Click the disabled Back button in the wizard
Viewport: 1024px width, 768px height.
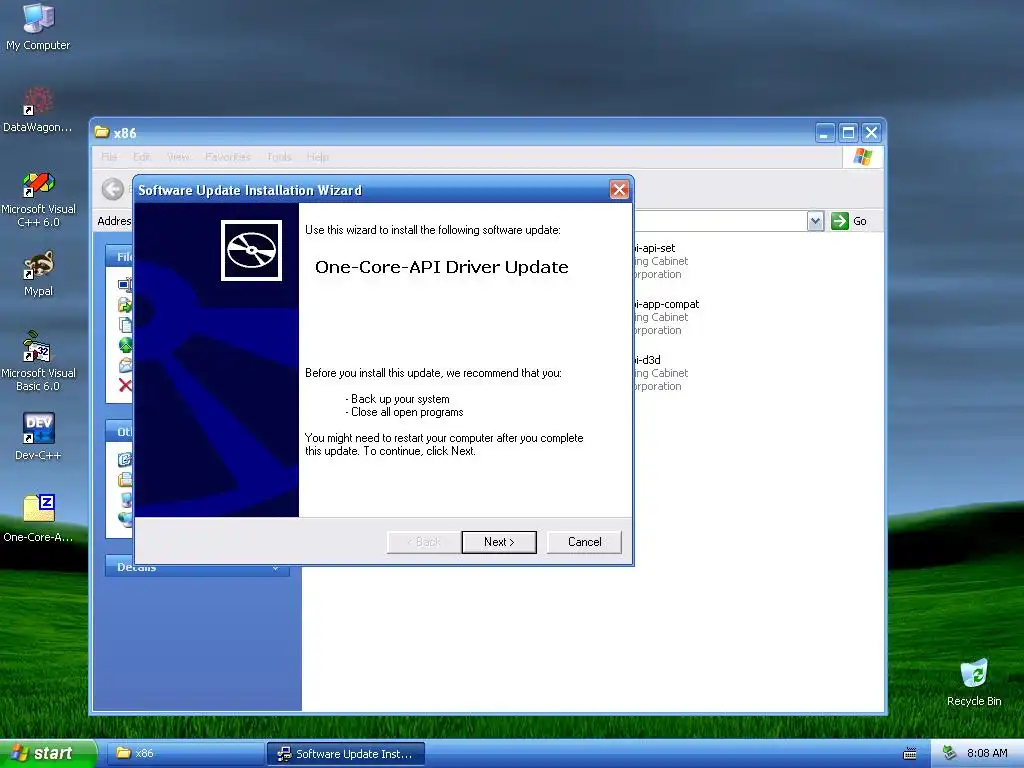(x=423, y=542)
